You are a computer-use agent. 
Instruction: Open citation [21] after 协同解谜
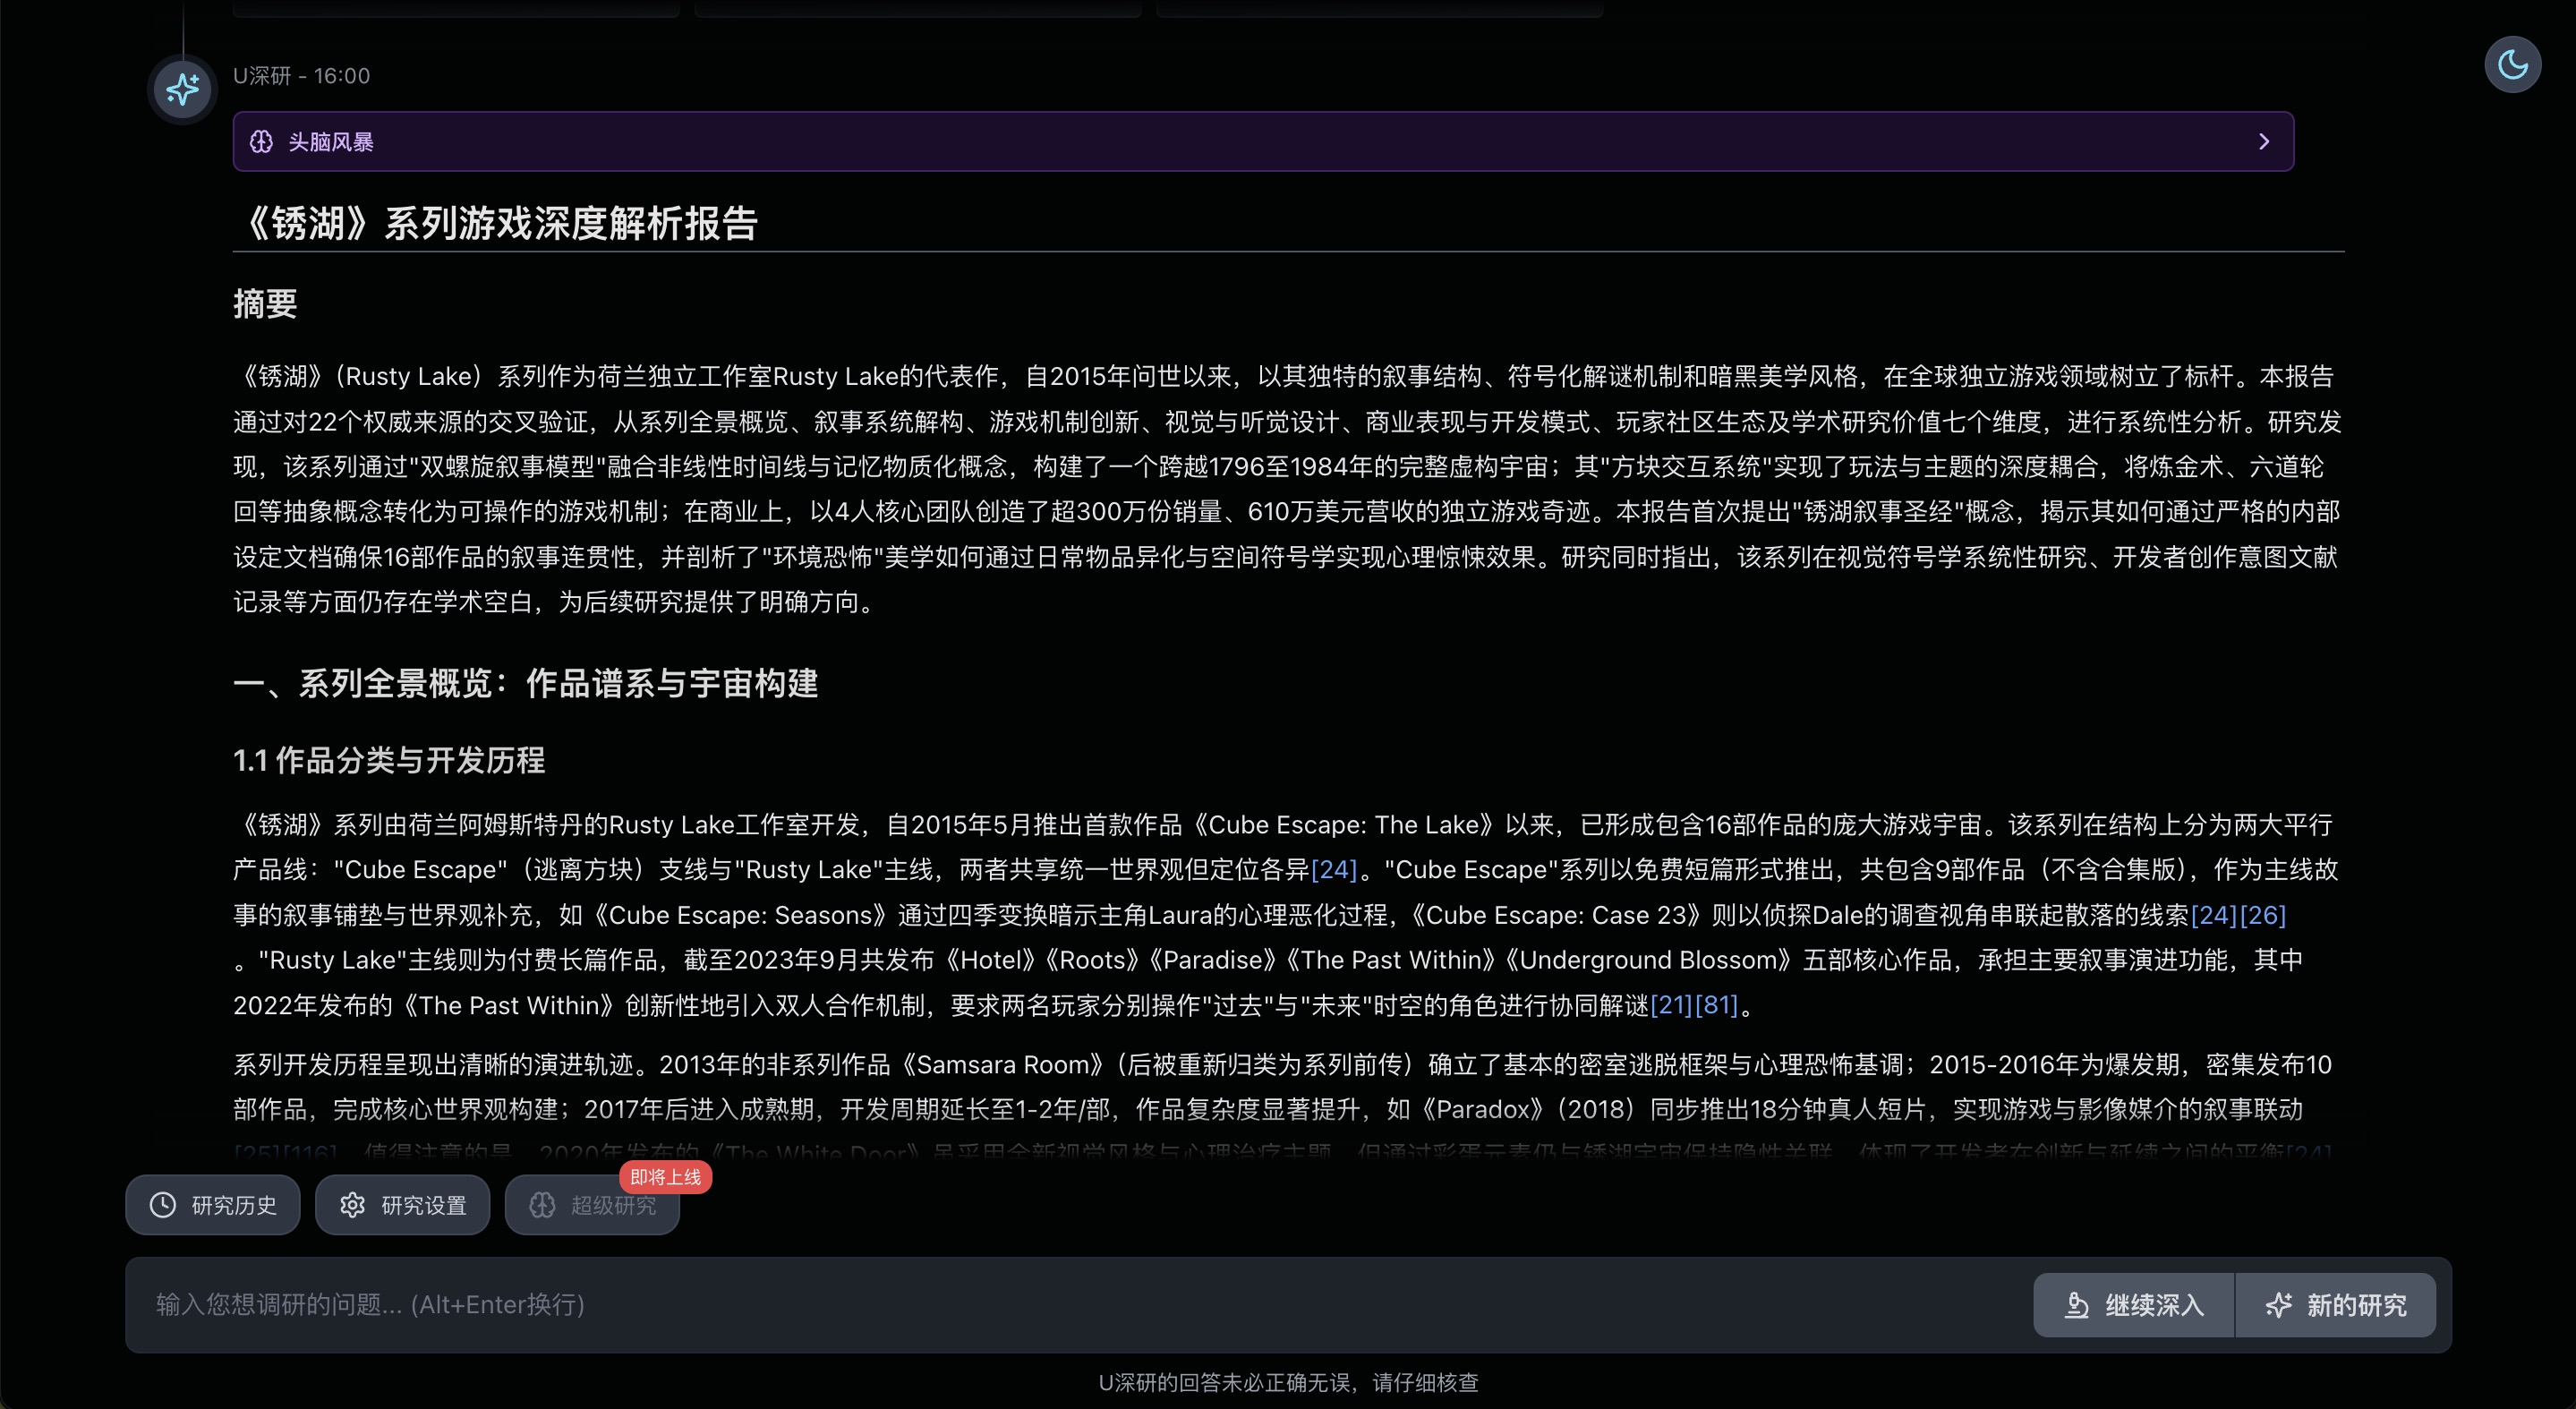(x=1671, y=1005)
